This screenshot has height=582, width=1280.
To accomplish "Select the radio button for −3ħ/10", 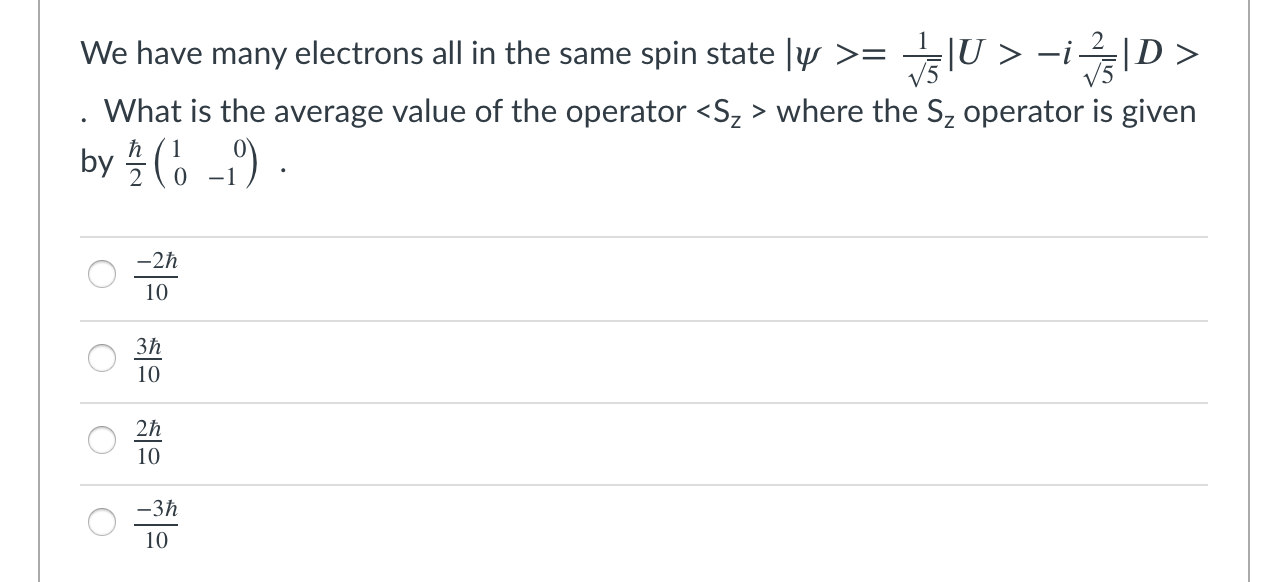I will coord(103,524).
